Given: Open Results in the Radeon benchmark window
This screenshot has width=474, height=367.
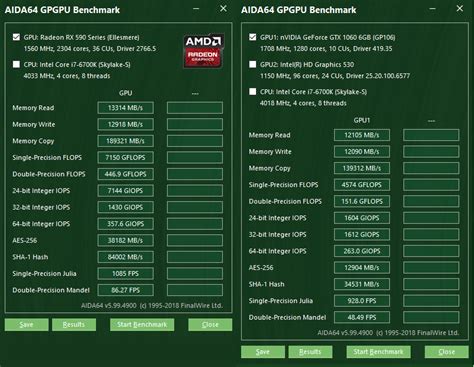Looking at the screenshot, I should pos(74,325).
